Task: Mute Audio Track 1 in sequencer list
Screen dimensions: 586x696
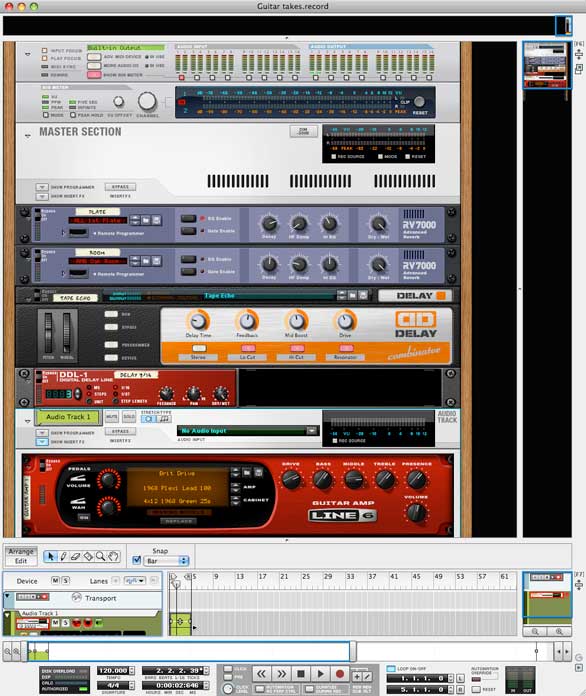Action: coord(55,623)
